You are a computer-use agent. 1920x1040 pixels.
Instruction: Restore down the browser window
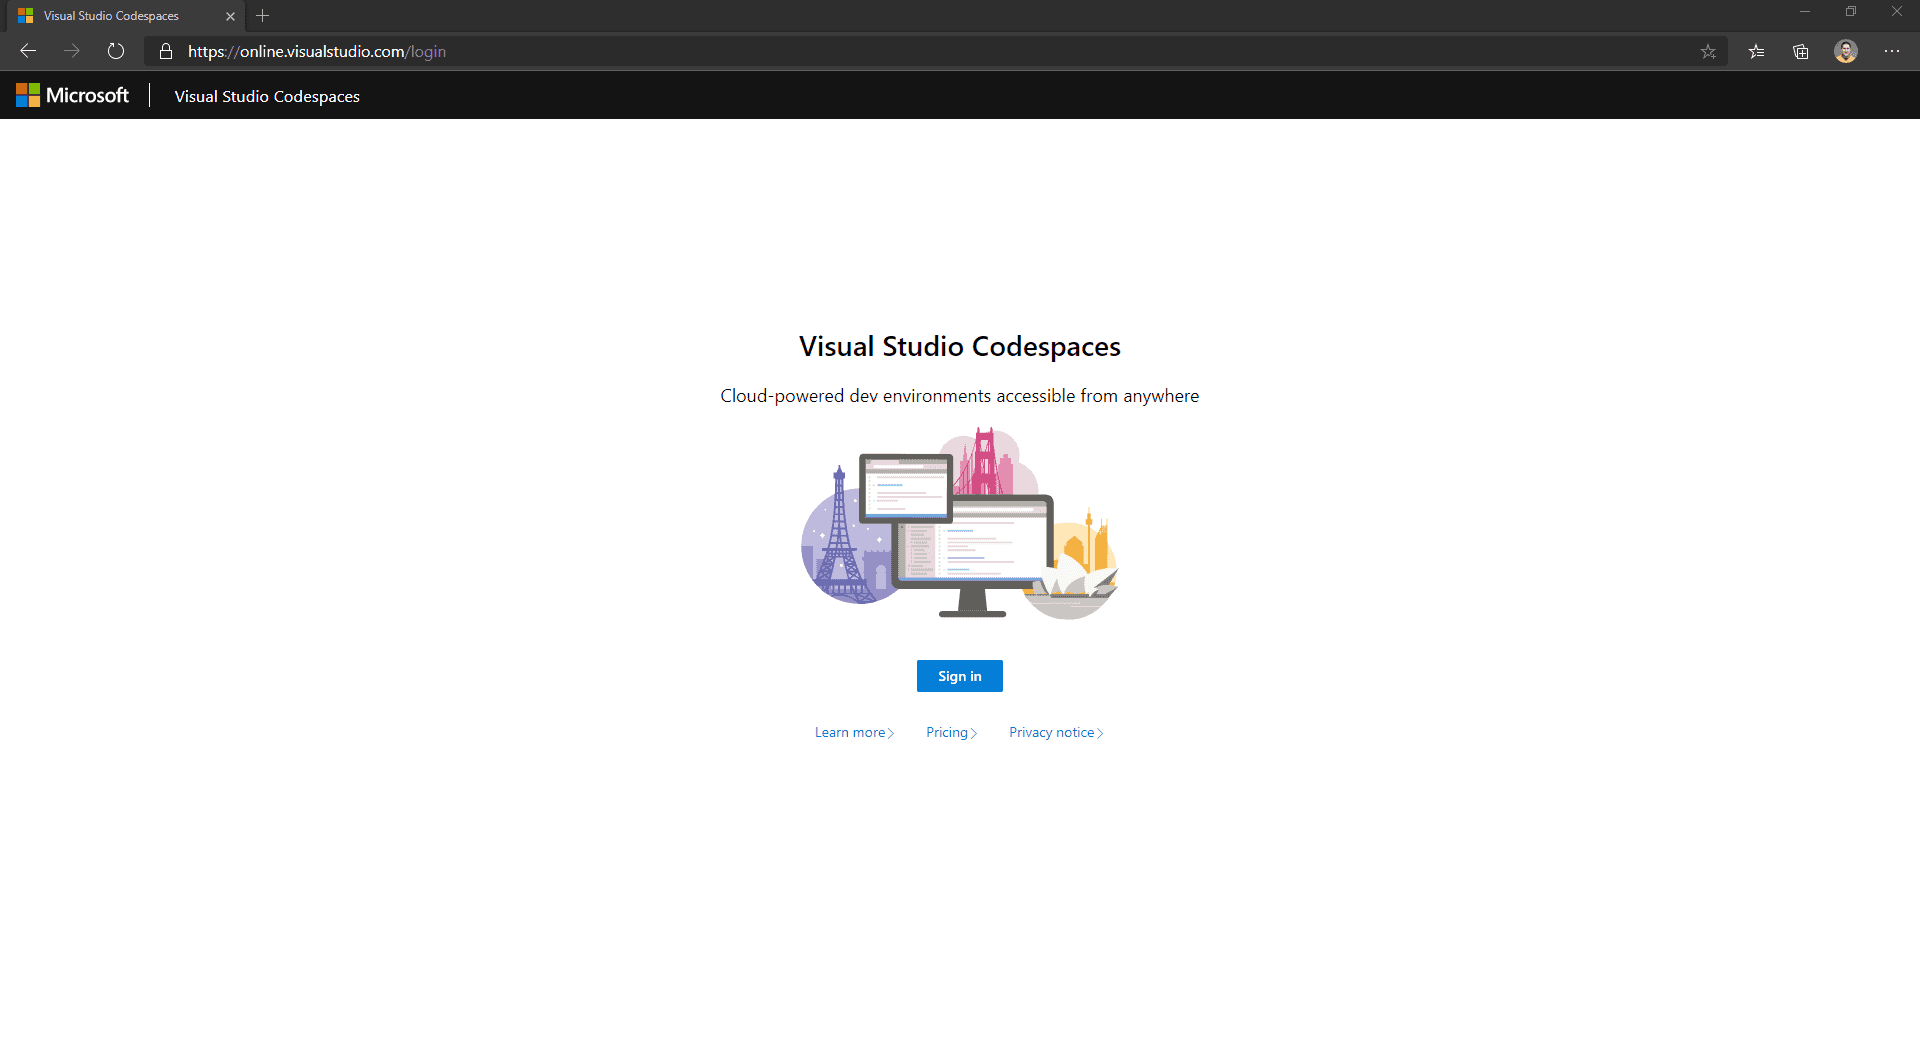1851,12
